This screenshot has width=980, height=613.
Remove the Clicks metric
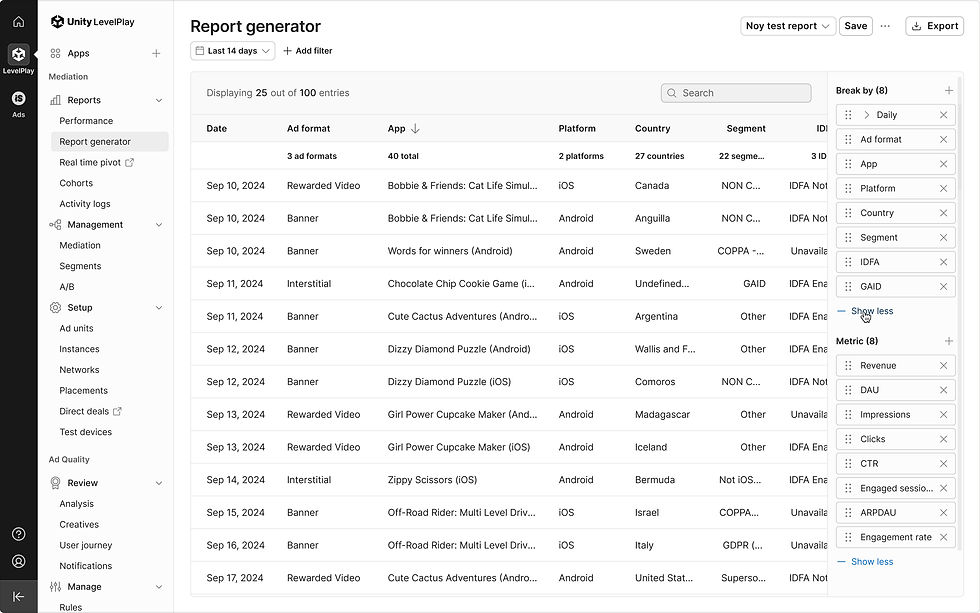tap(944, 439)
